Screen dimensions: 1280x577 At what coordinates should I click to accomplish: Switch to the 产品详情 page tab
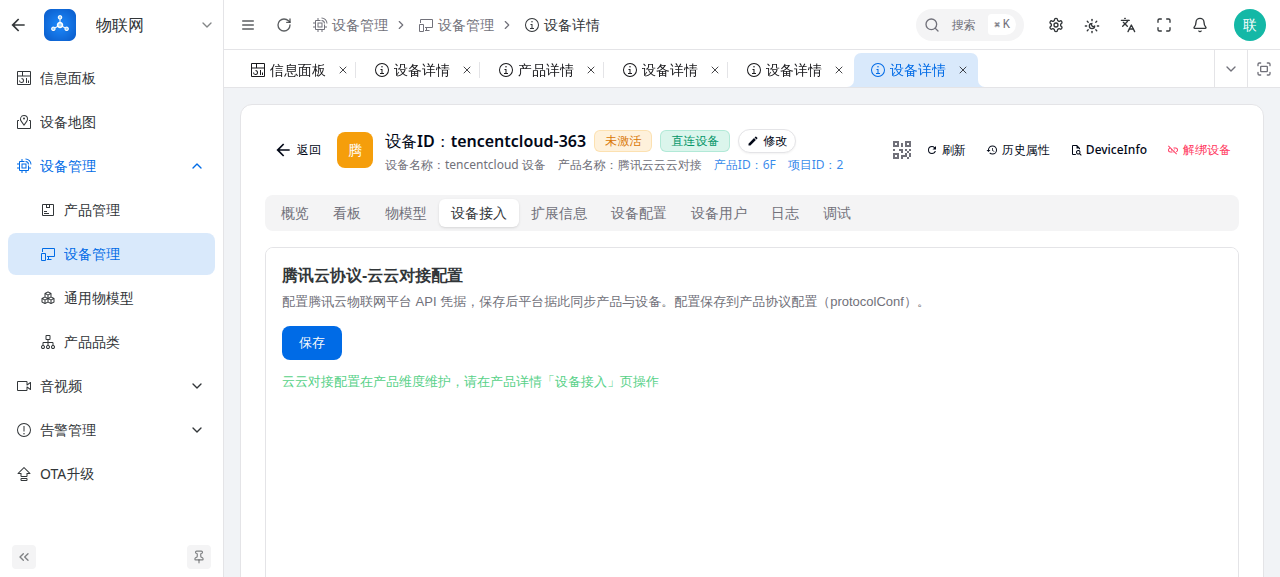536,70
